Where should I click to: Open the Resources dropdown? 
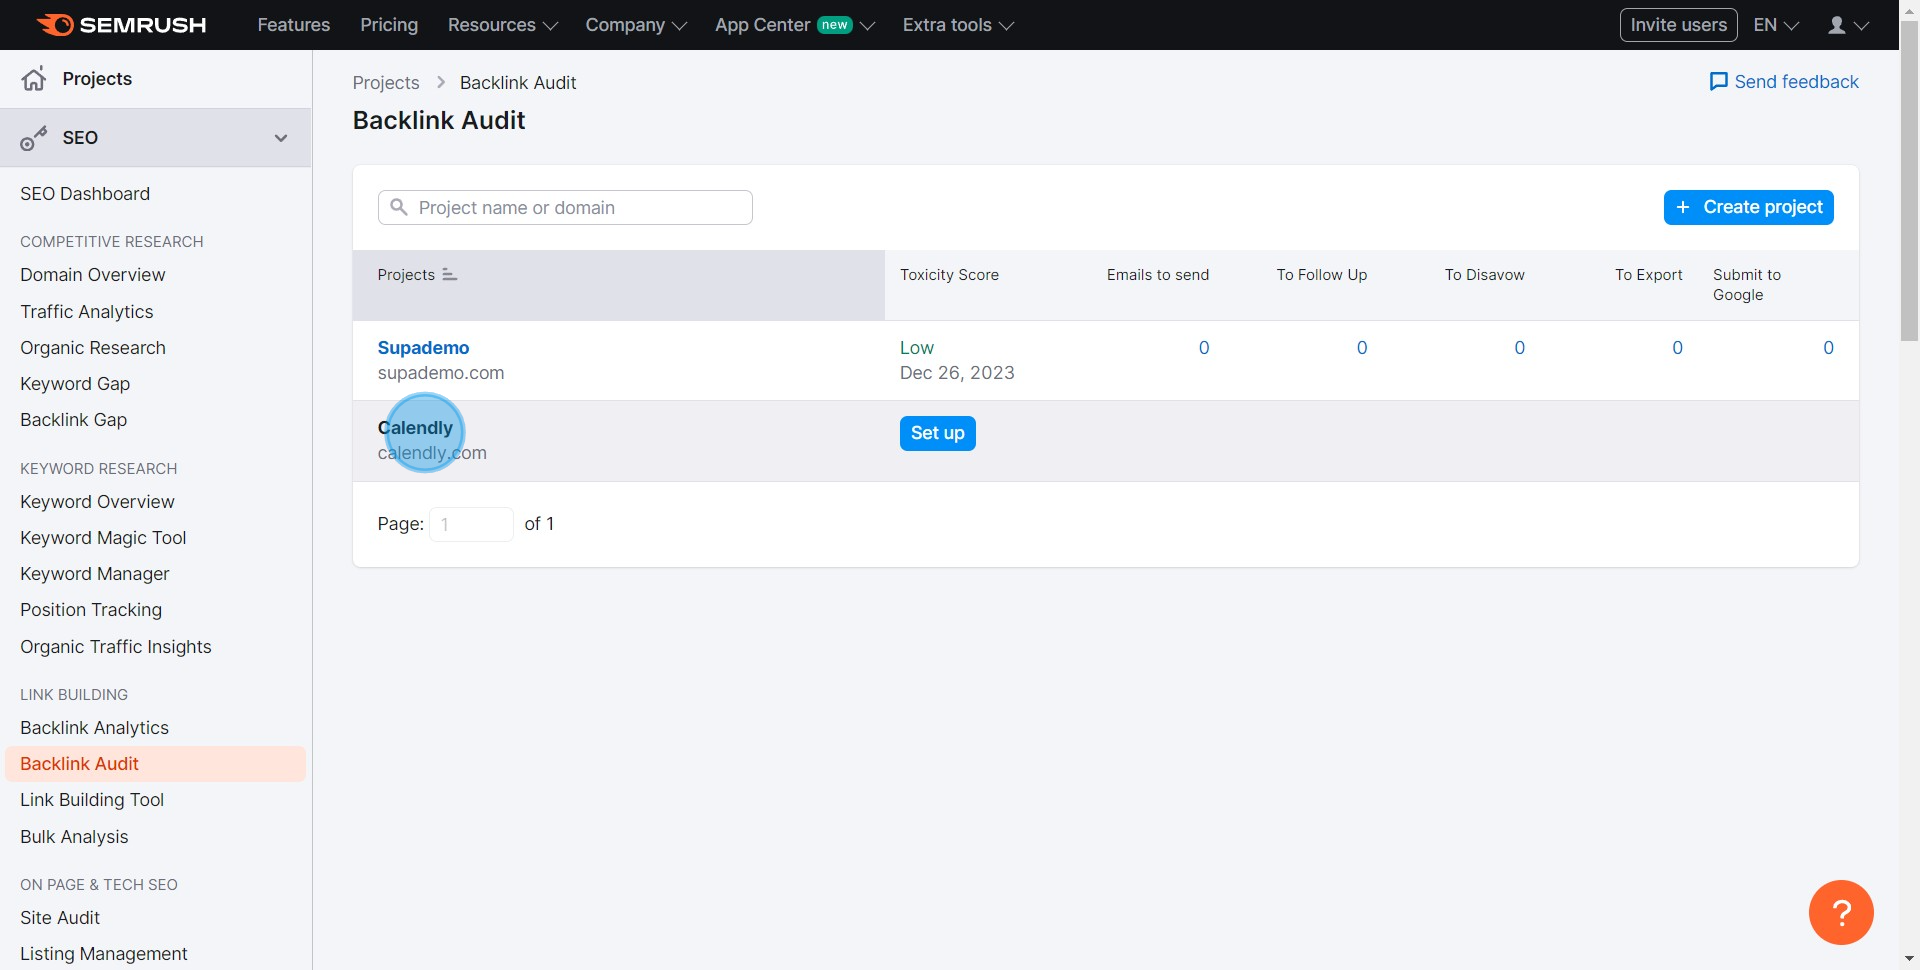[x=502, y=25]
